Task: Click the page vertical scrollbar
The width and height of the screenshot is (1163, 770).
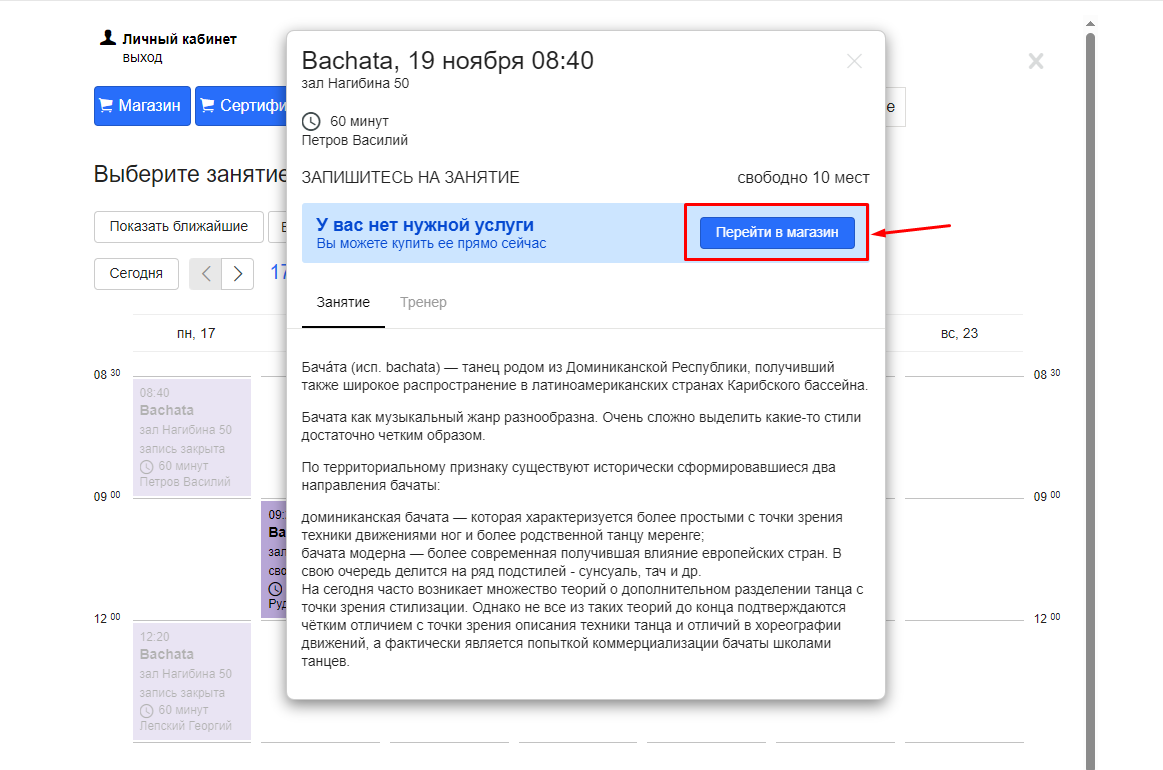Action: point(1090,401)
